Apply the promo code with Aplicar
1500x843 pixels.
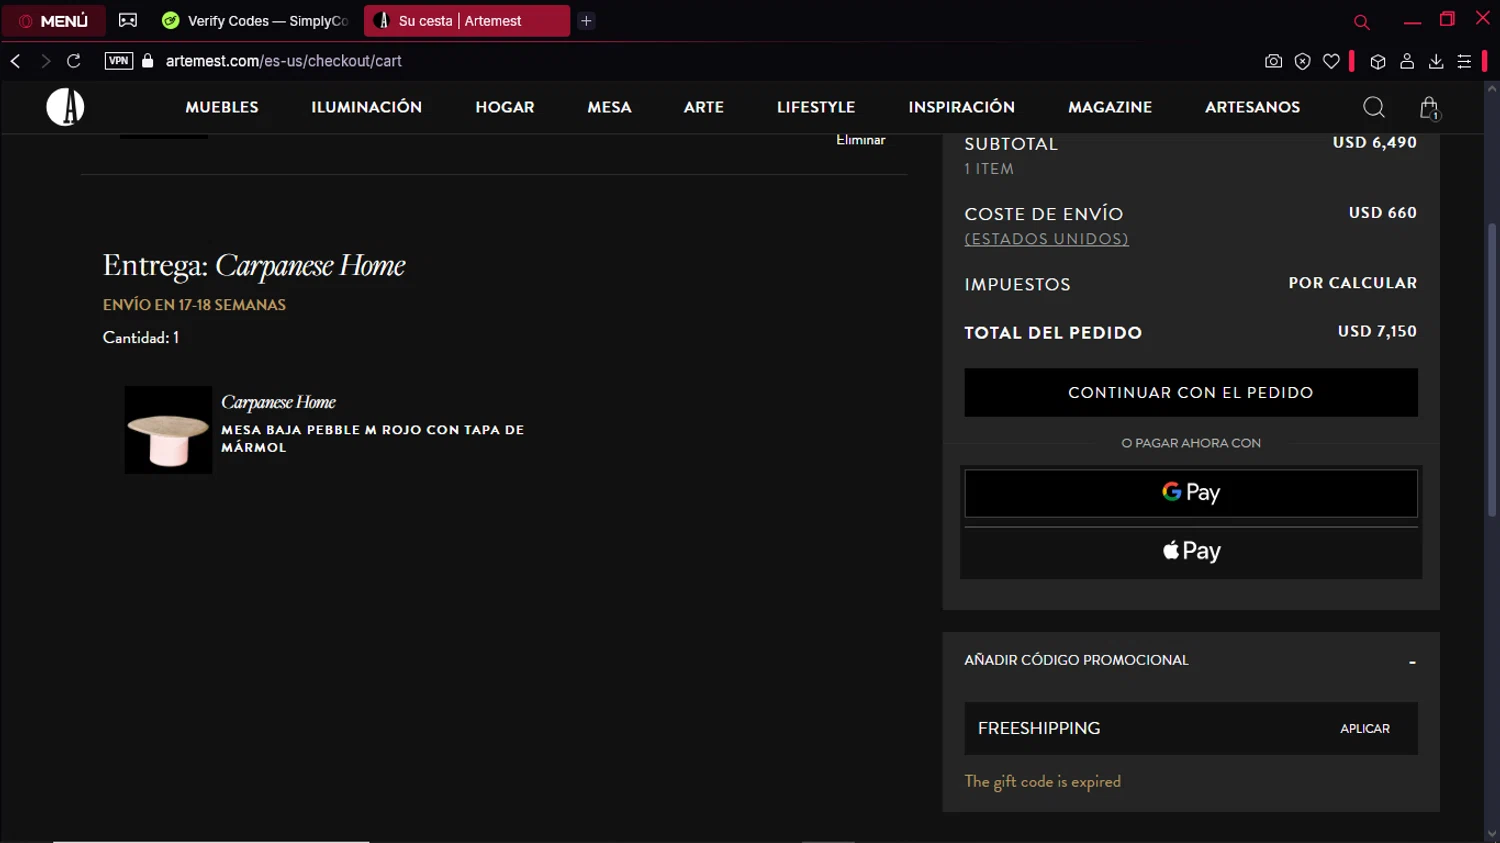1365,729
